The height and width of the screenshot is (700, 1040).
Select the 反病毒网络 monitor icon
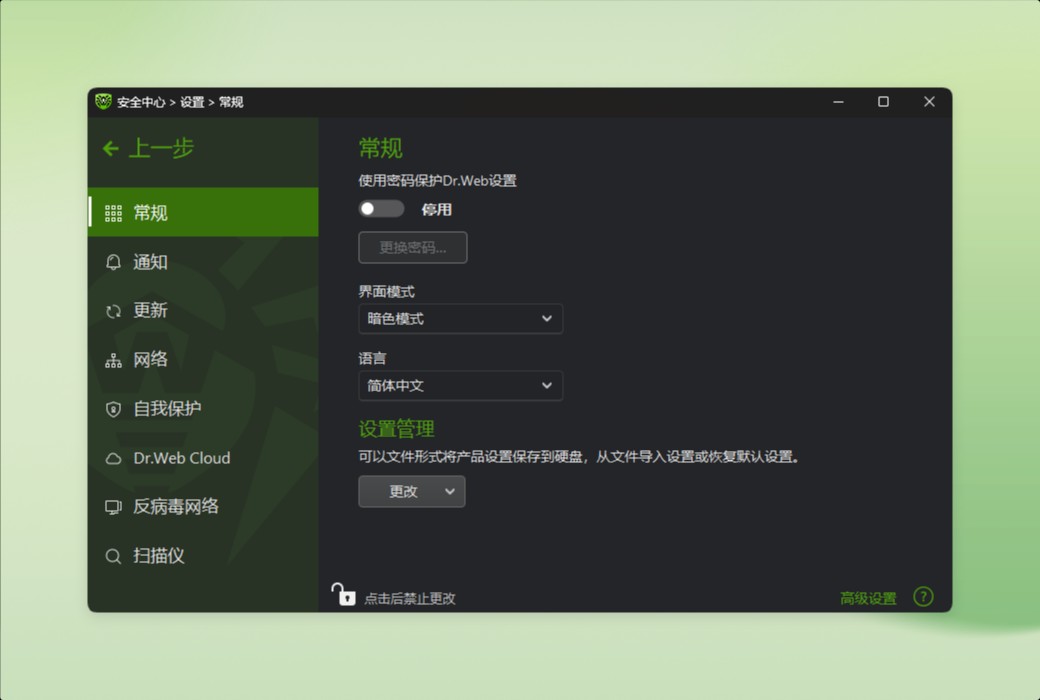113,507
